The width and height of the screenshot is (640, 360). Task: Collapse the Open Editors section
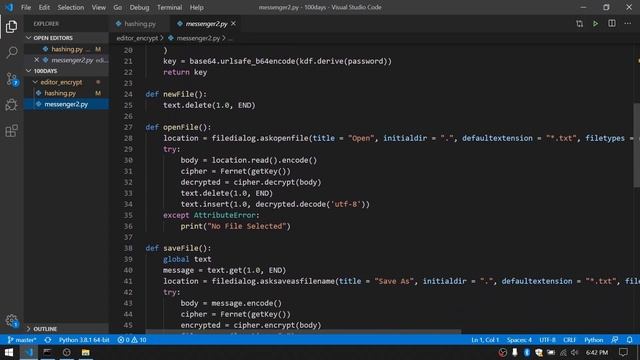coord(66,38)
